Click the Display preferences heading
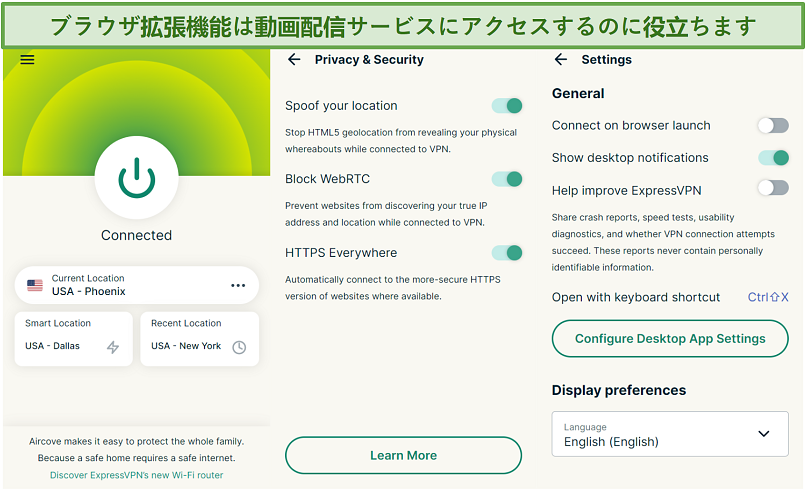806x501 pixels. (x=619, y=391)
